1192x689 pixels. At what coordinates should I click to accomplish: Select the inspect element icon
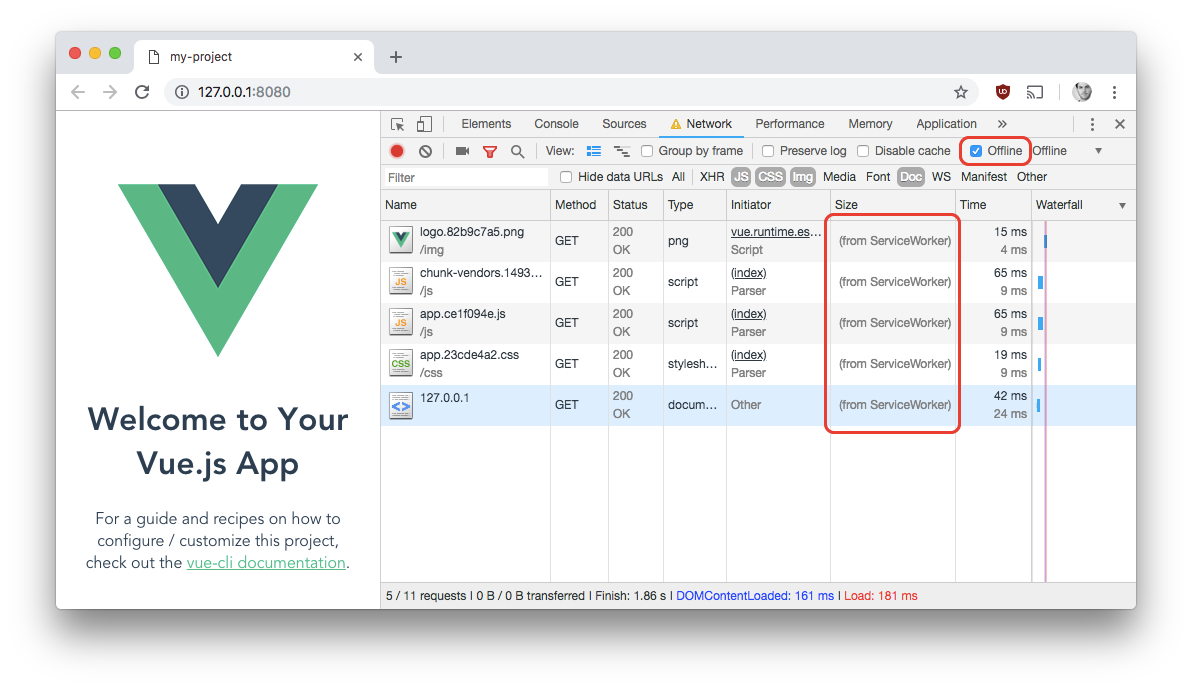pos(397,123)
